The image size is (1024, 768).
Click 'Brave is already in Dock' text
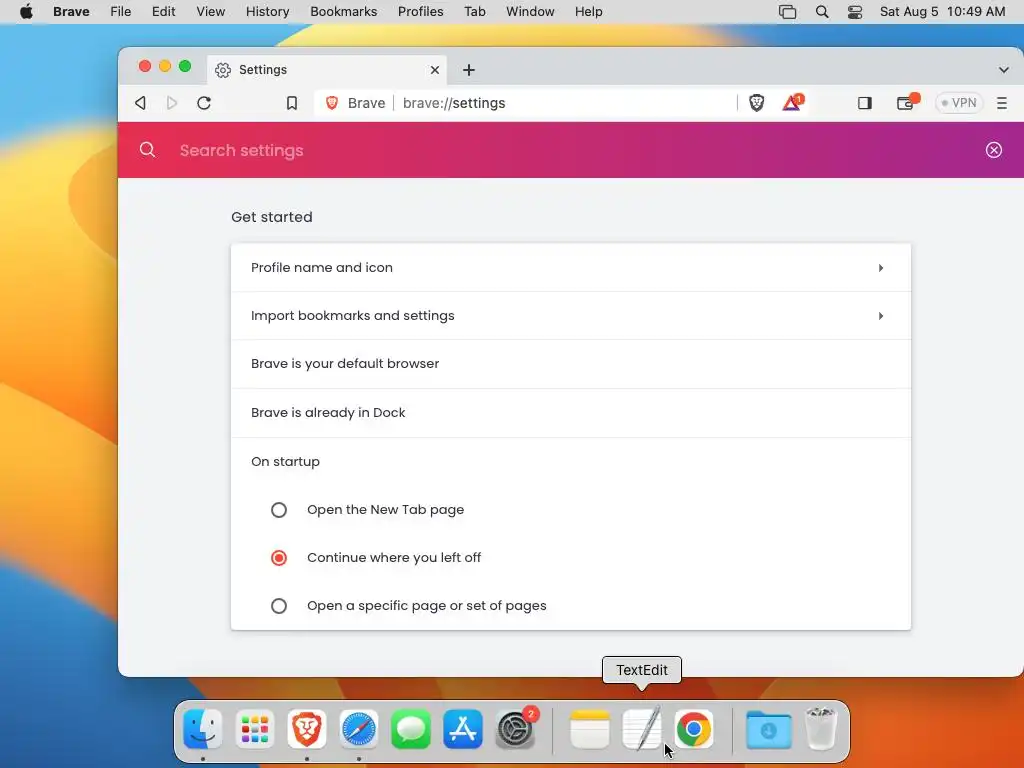tap(328, 413)
